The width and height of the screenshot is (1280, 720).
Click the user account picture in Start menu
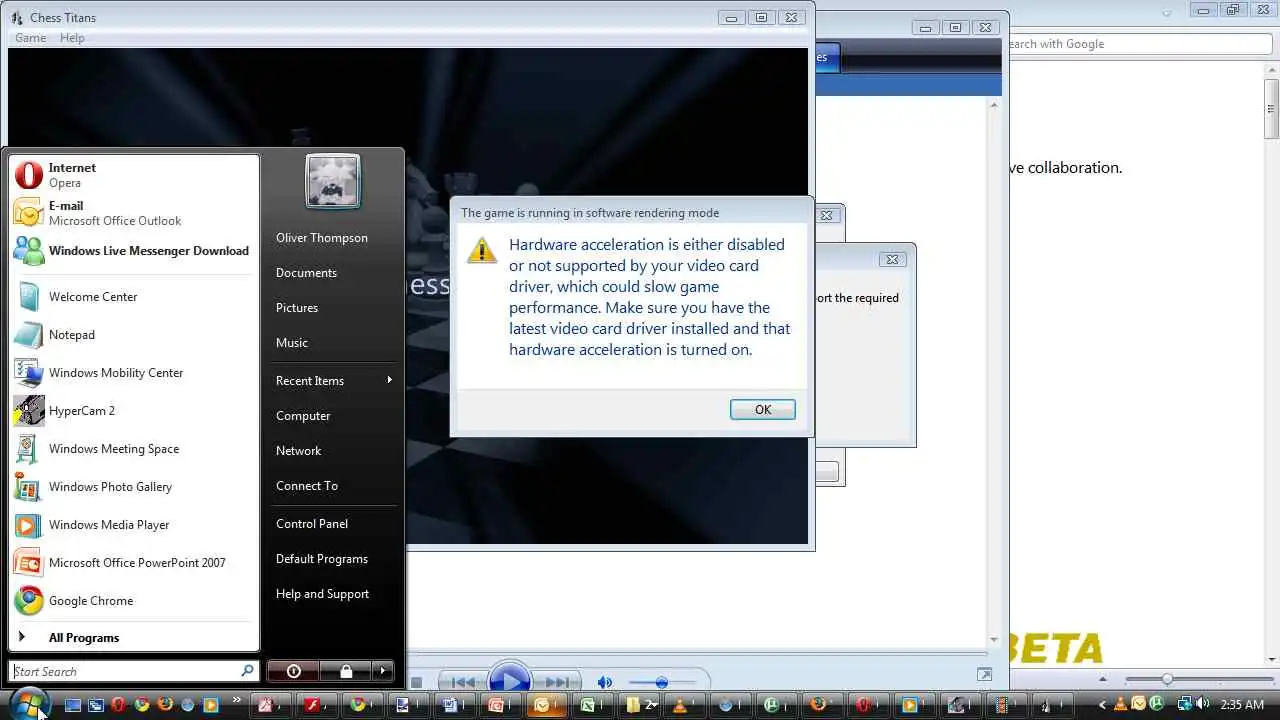point(333,182)
